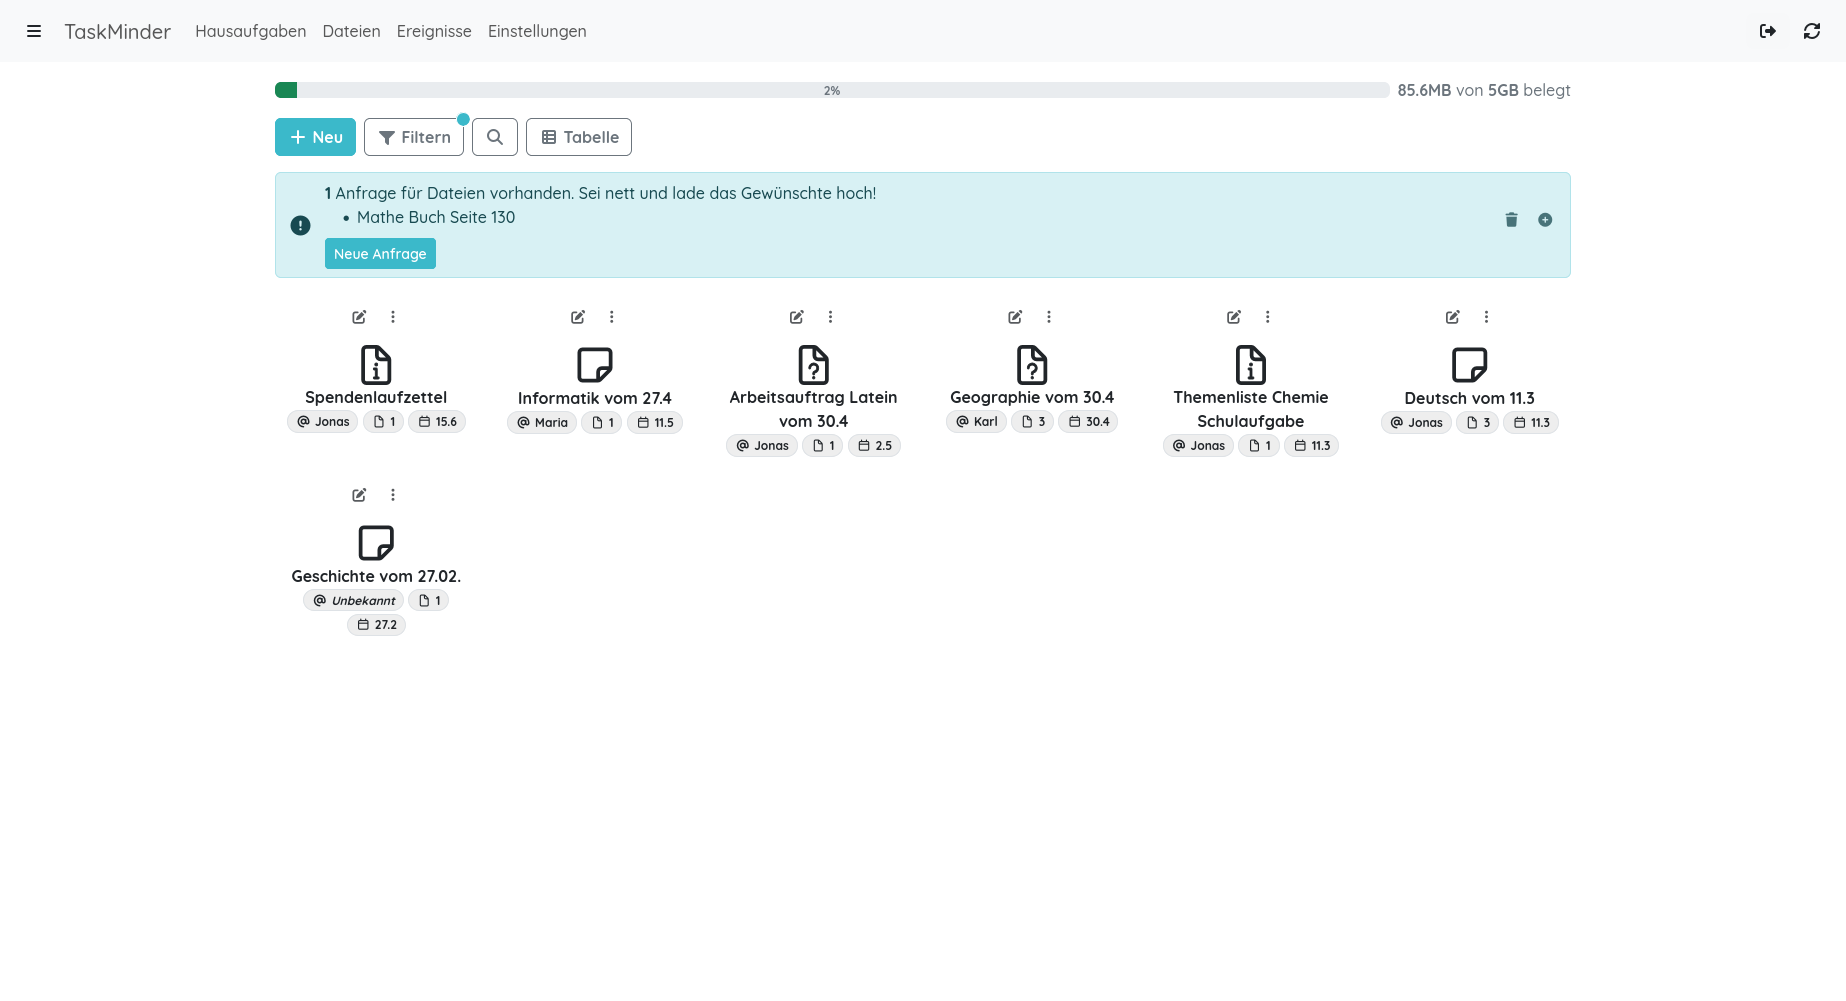Click the 85.6MB von 5GB belegt text

tap(1484, 90)
